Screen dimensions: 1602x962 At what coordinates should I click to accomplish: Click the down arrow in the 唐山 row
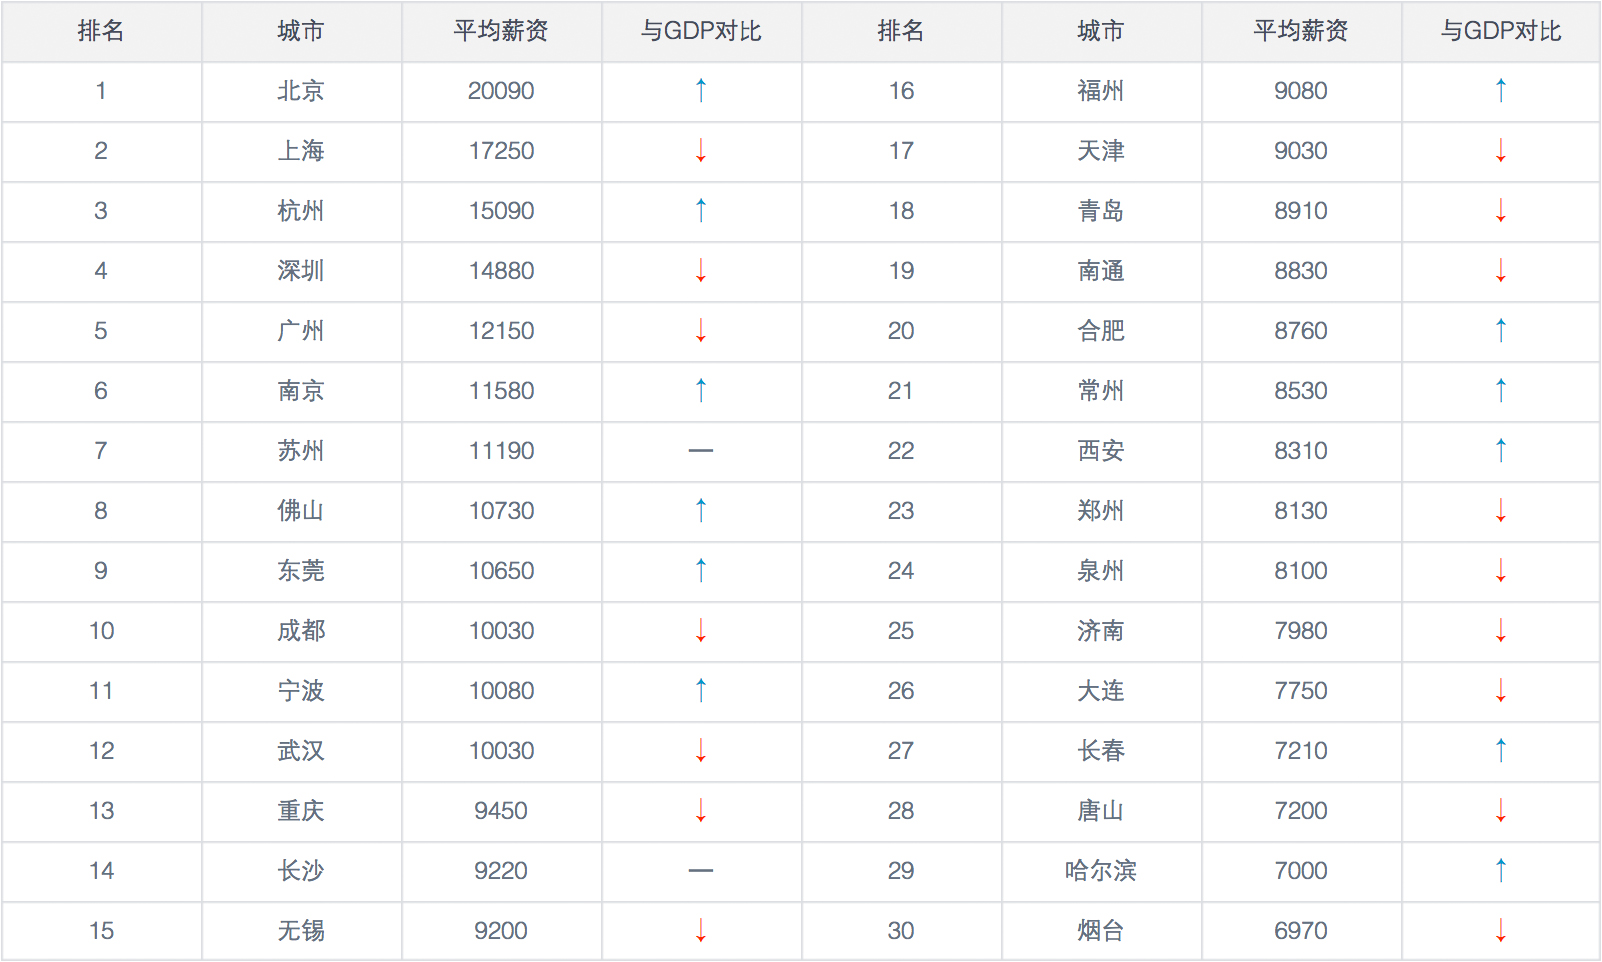1501,811
